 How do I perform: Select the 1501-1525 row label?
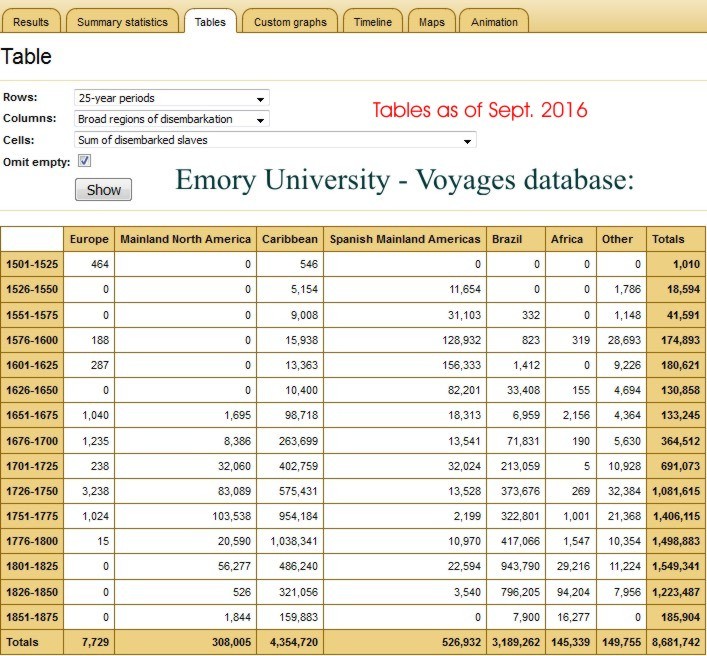point(33,264)
